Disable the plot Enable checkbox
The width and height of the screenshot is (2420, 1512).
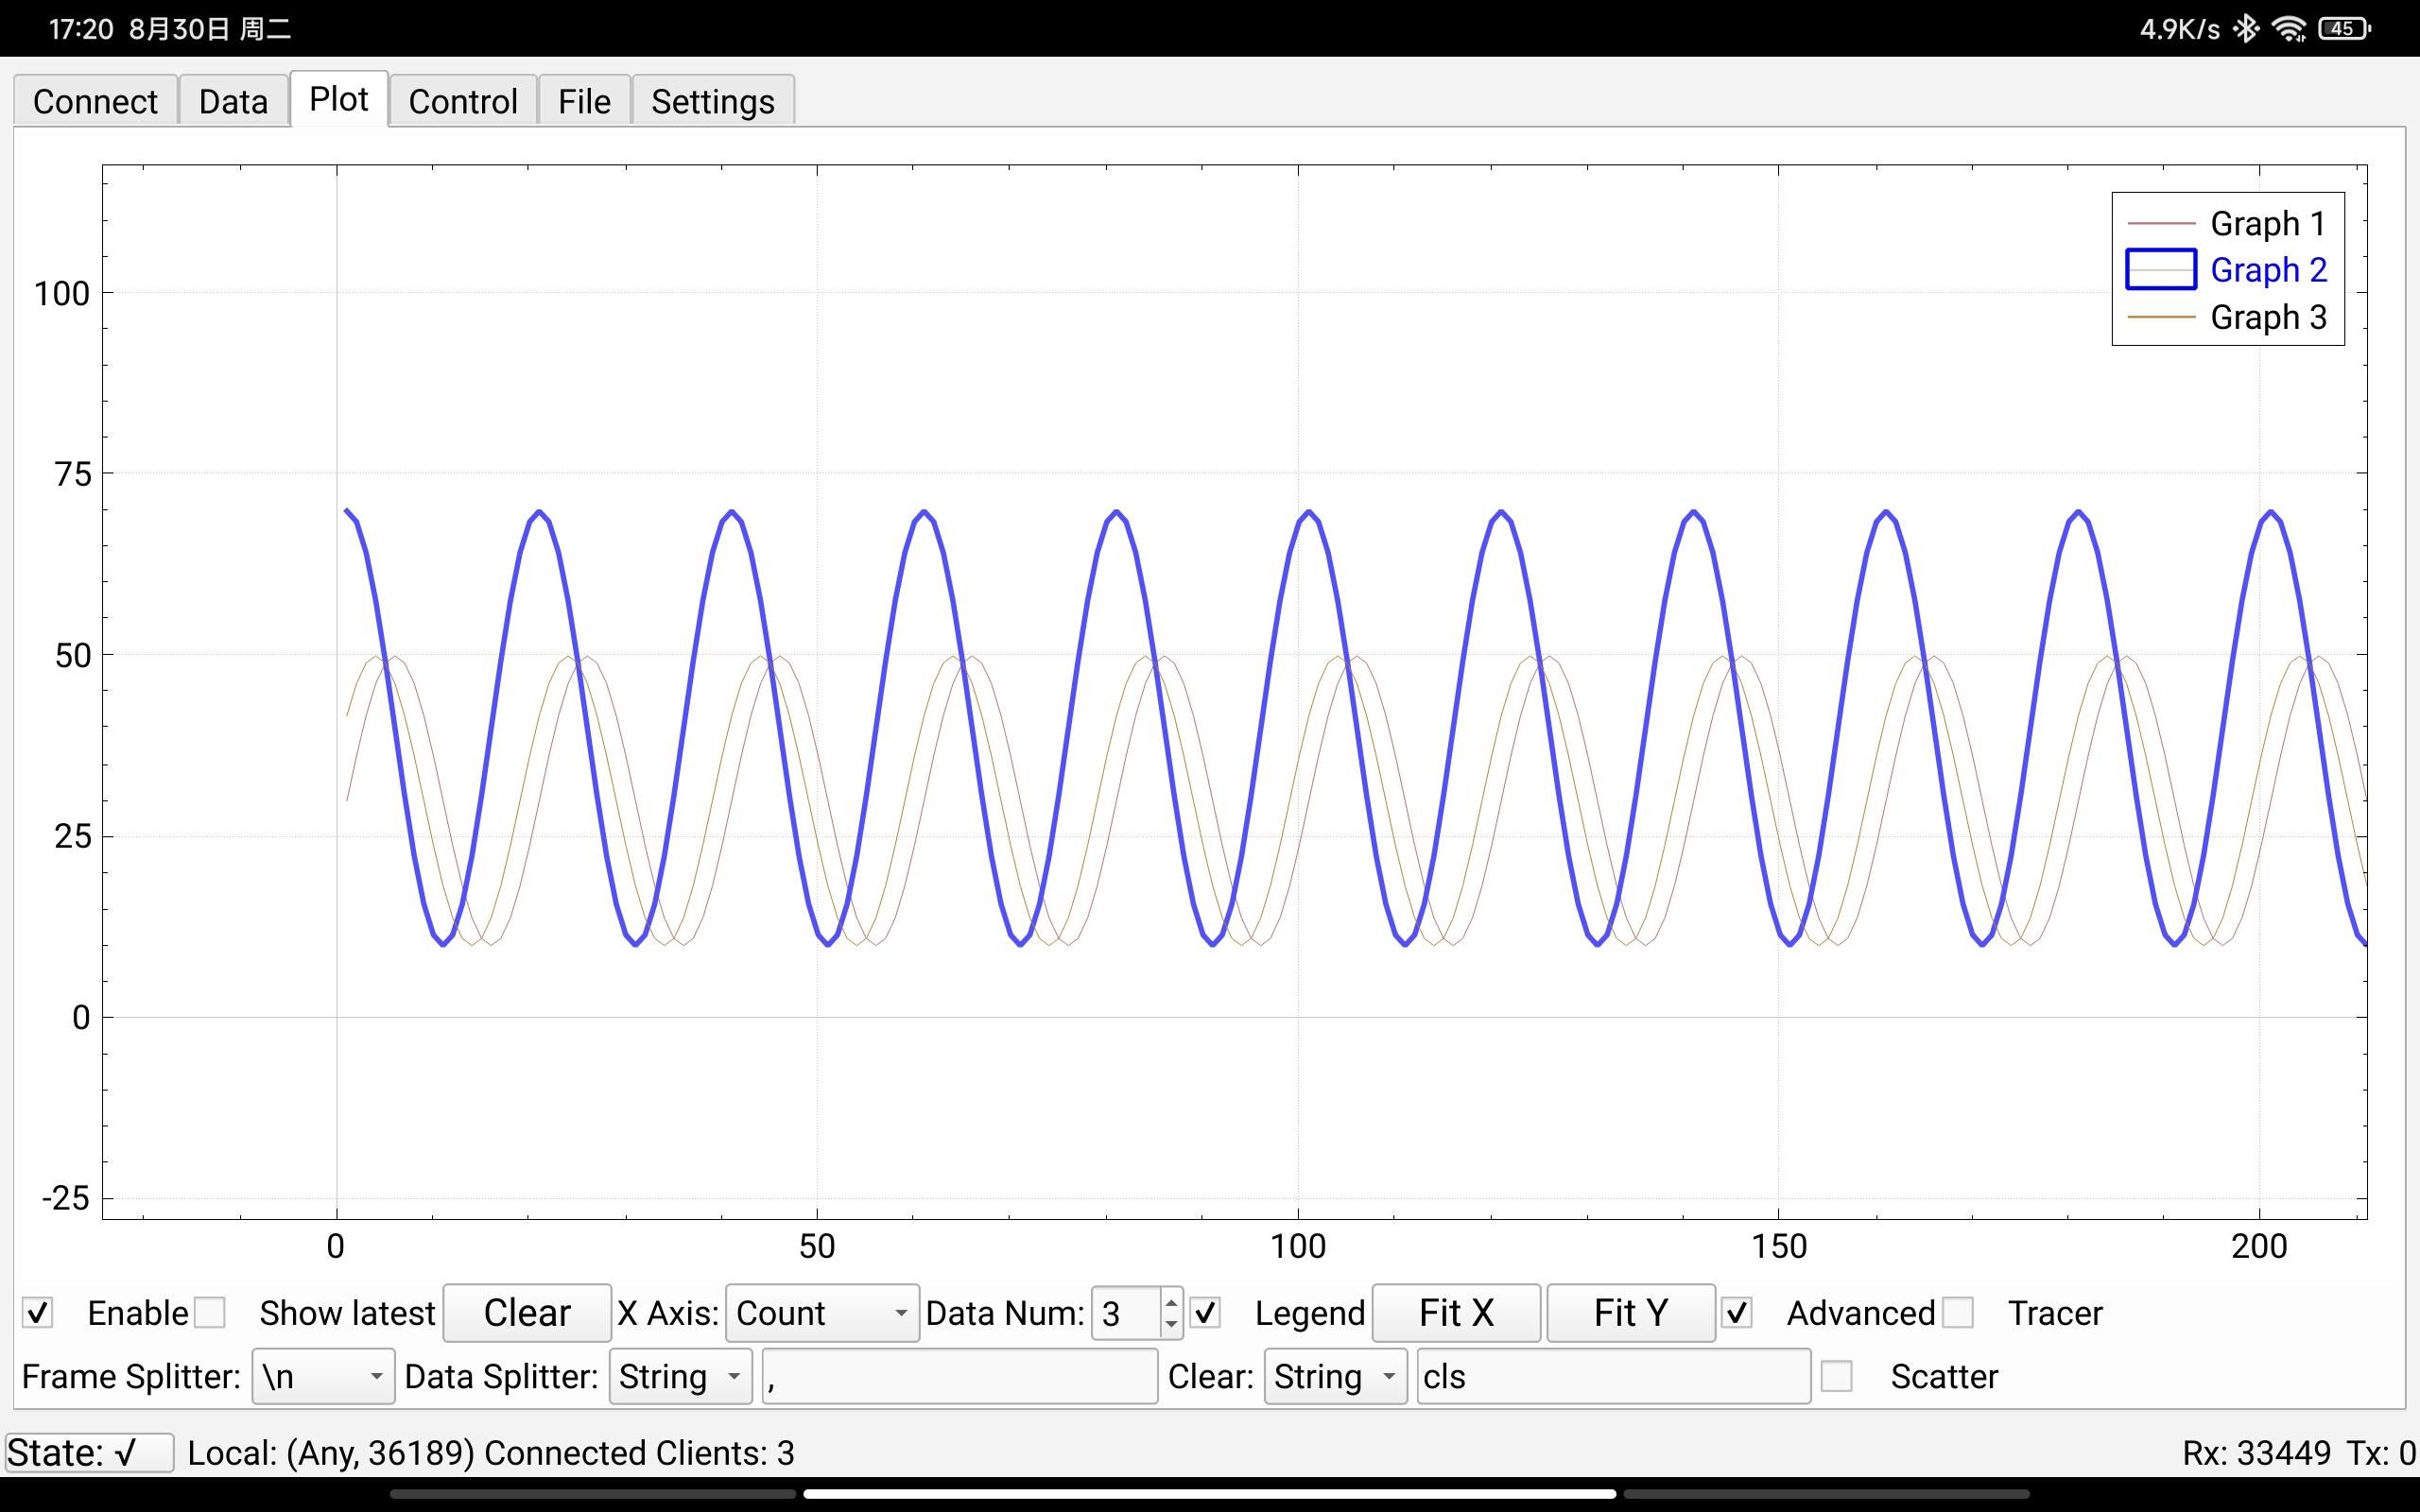(x=38, y=1312)
